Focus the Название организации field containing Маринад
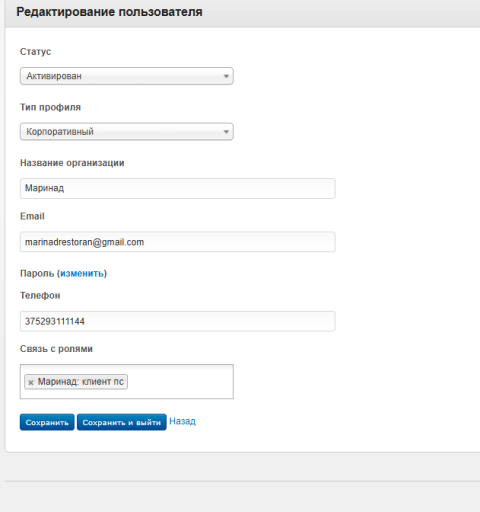 pos(178,188)
